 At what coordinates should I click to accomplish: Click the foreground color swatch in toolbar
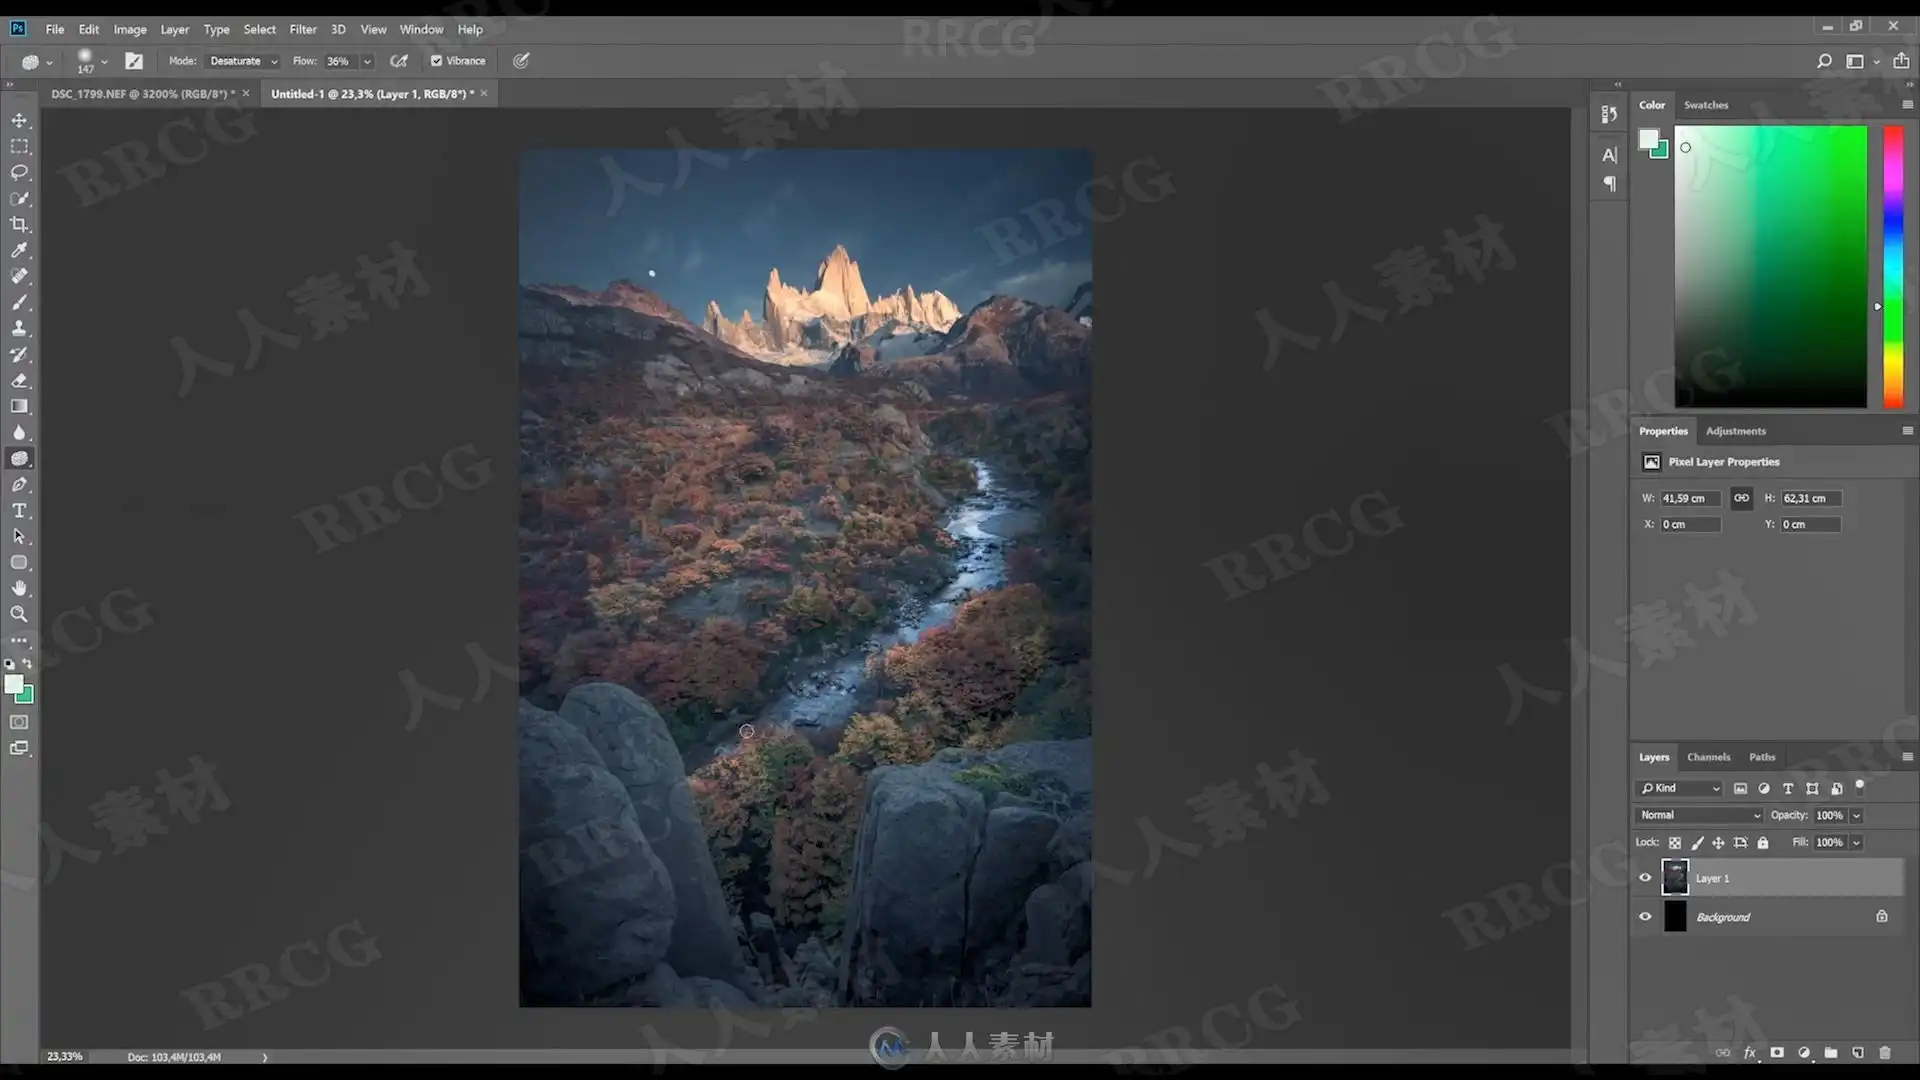14,685
